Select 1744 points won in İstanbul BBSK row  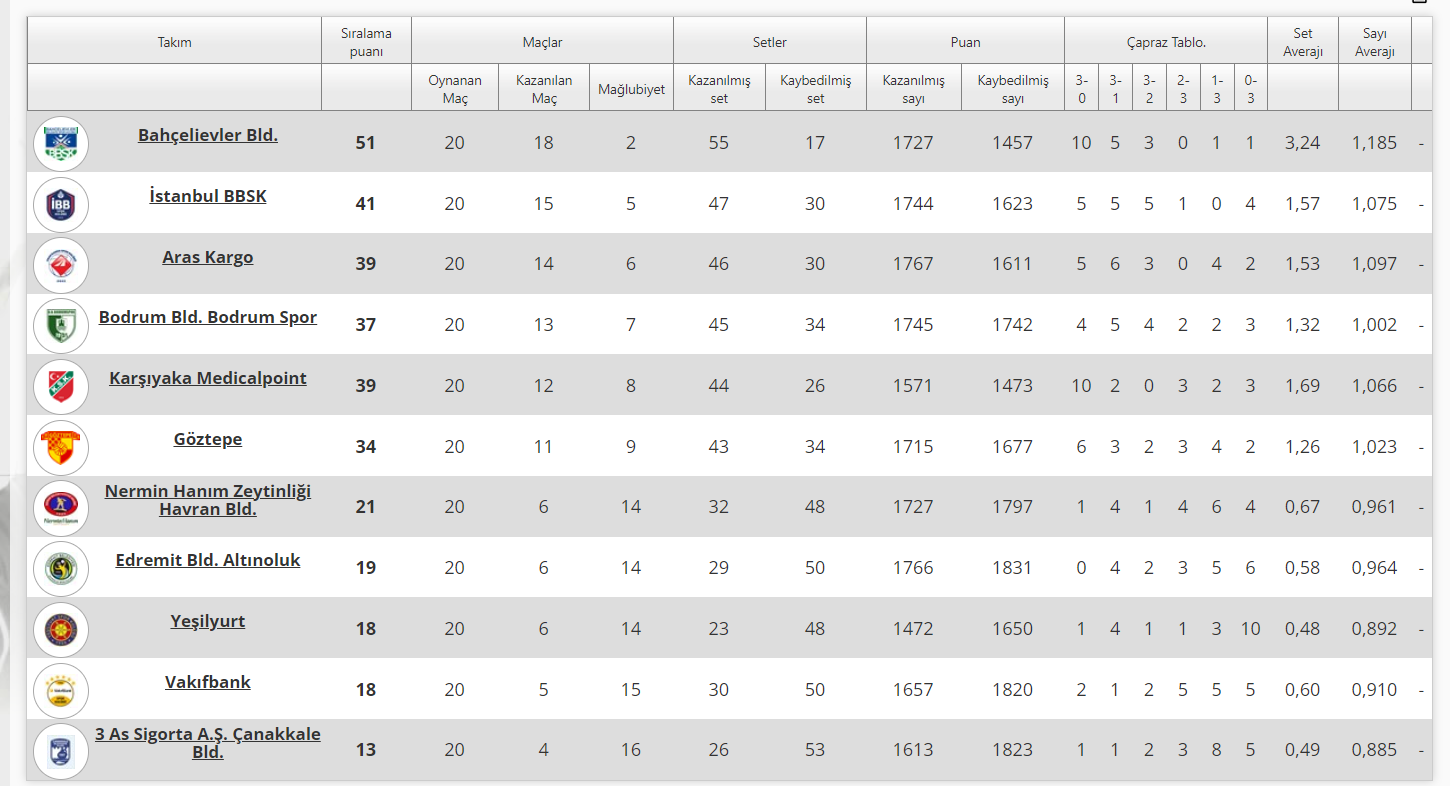pos(913,204)
